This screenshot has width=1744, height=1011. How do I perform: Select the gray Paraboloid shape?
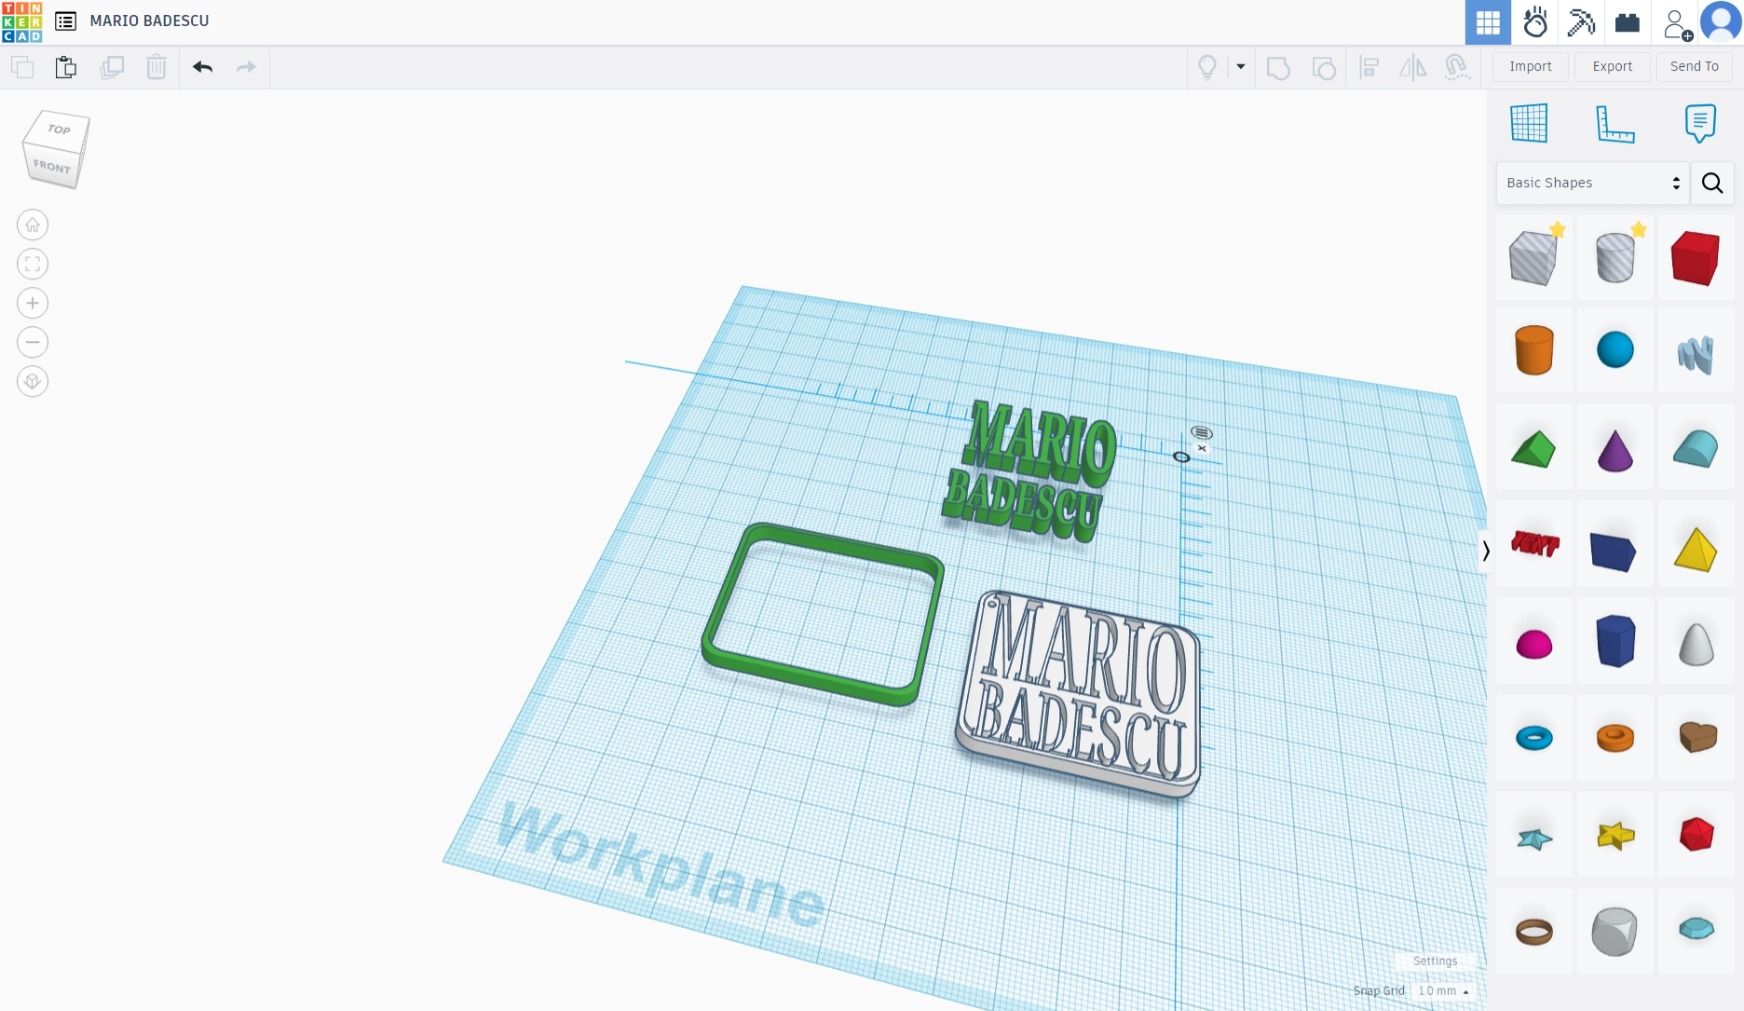(1695, 644)
